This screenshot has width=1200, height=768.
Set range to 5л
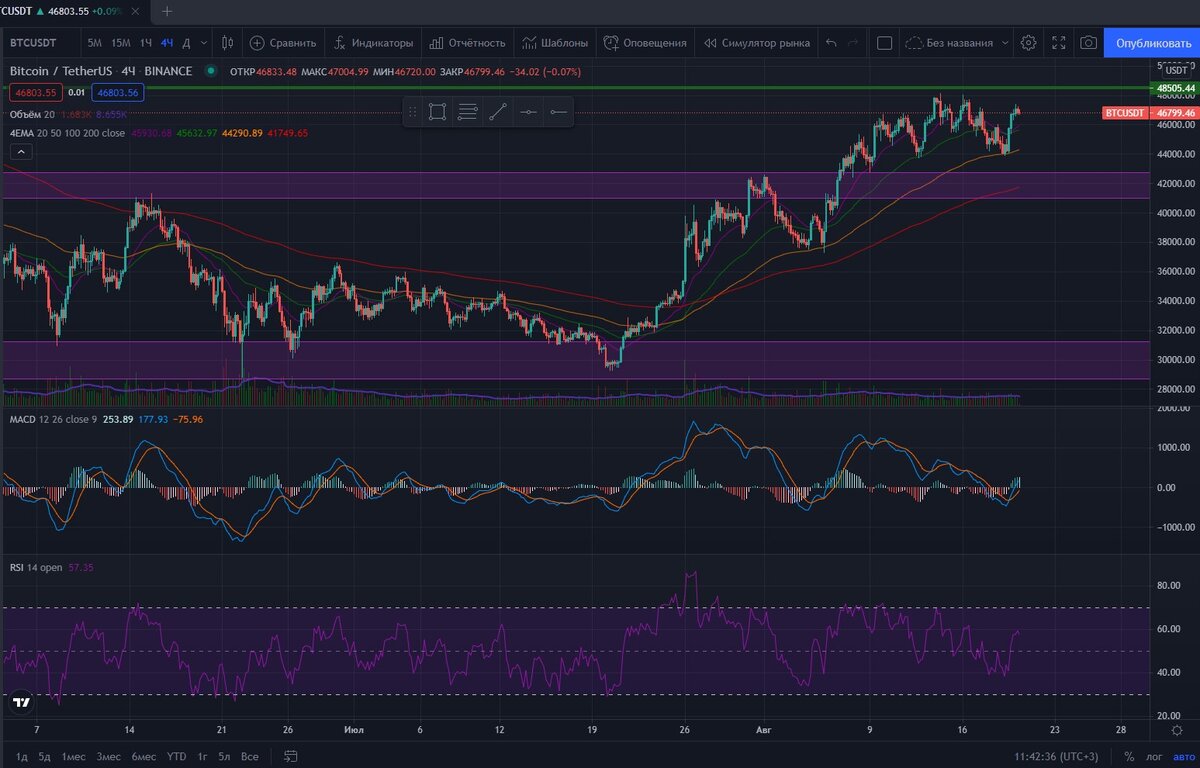point(224,756)
